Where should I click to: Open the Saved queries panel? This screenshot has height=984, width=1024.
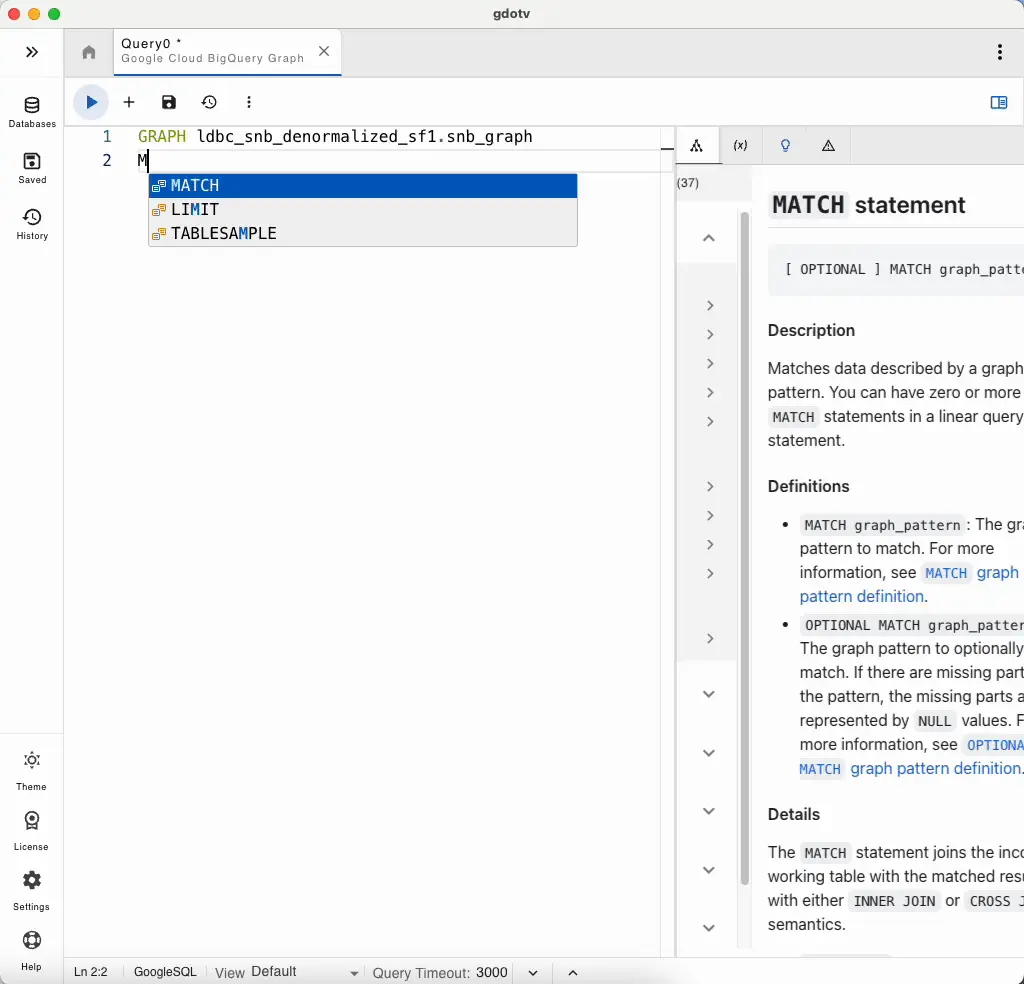[32, 168]
